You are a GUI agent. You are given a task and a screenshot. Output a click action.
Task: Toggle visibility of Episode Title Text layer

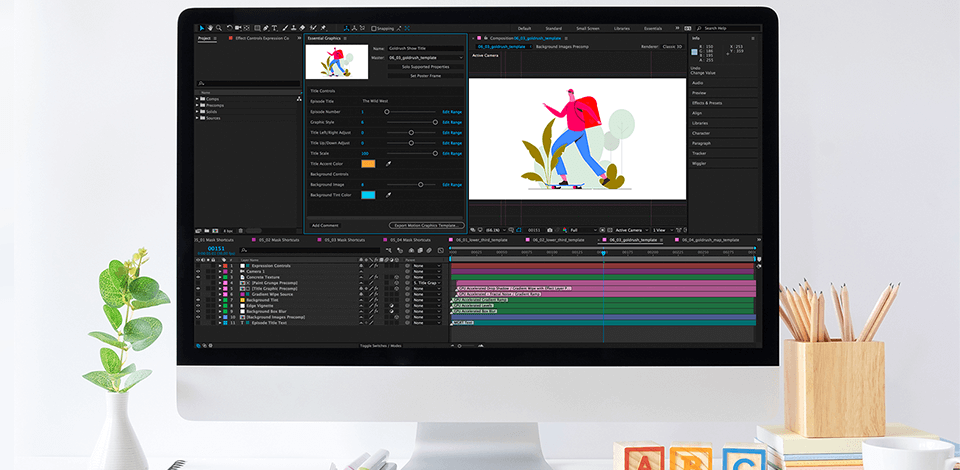coord(199,323)
